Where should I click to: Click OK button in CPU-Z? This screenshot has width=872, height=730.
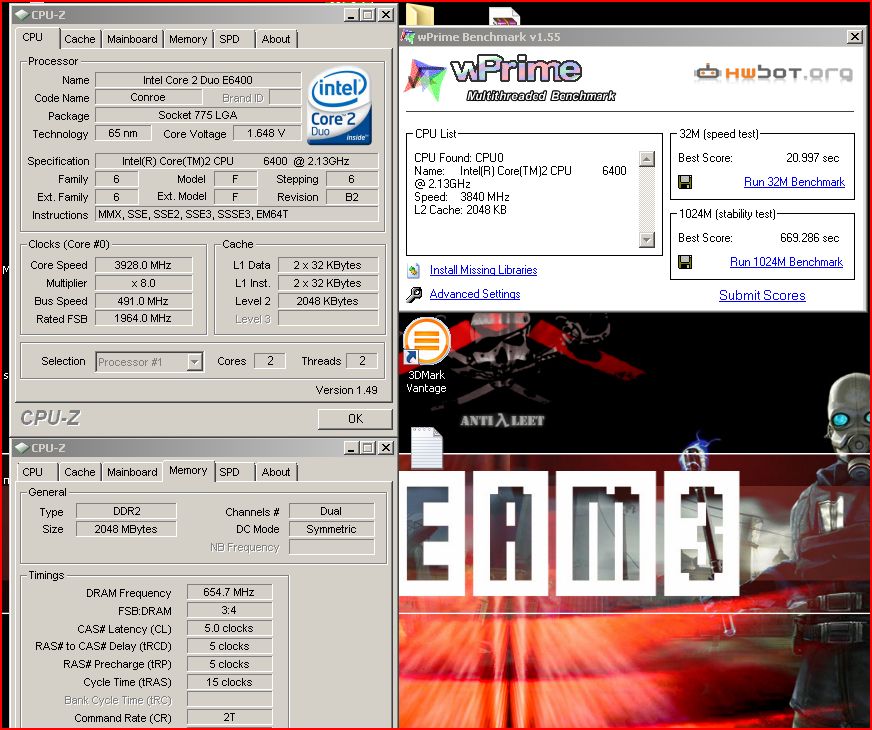point(355,419)
